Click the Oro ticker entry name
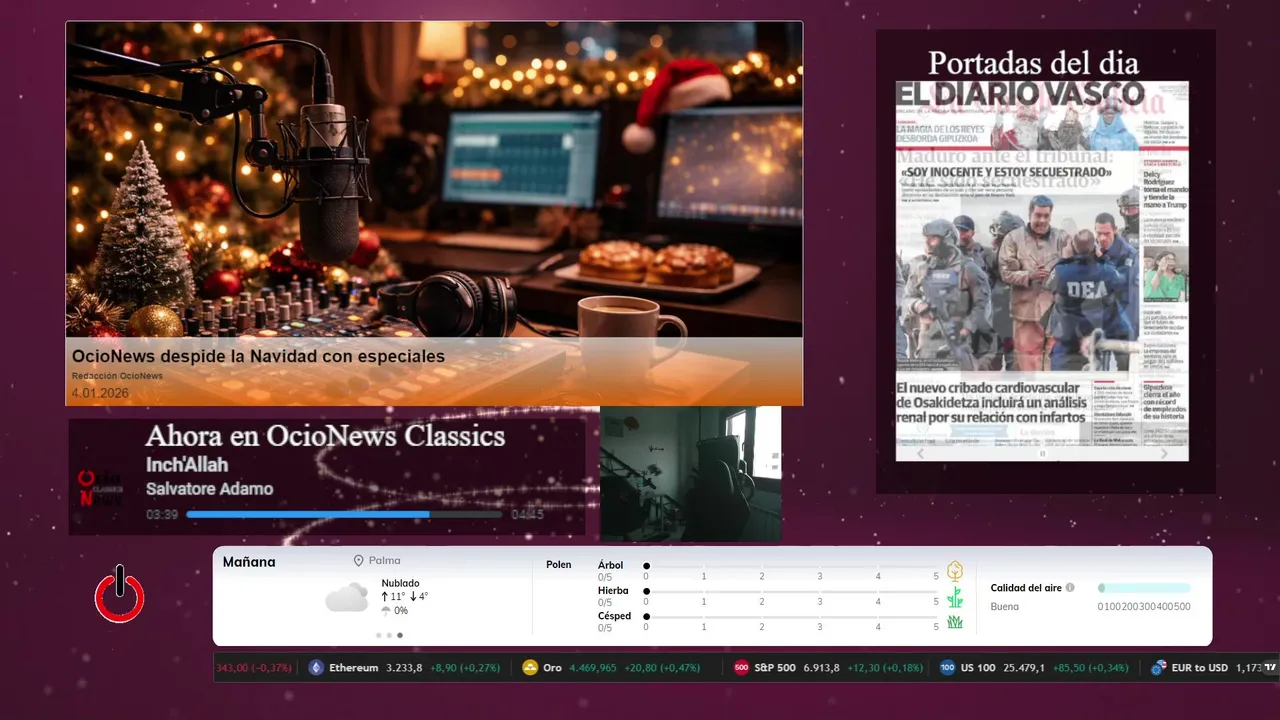Image resolution: width=1280 pixels, height=720 pixels. 552,668
